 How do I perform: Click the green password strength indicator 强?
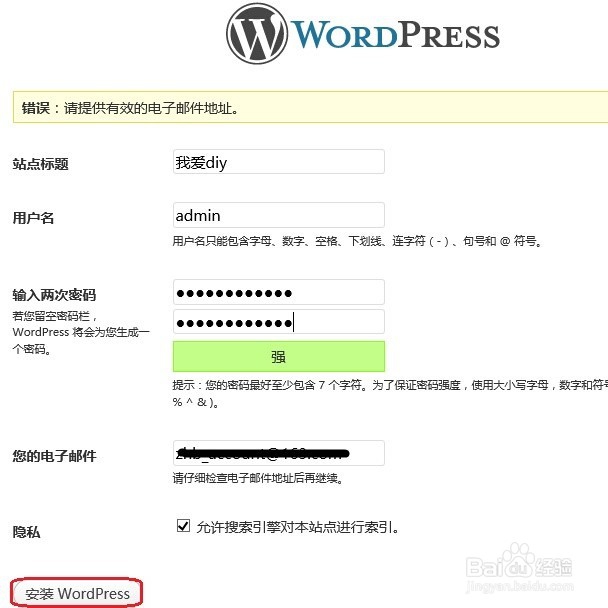click(279, 356)
